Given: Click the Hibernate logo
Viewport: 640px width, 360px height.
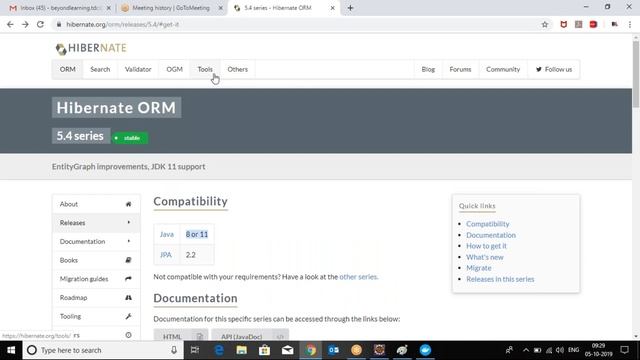Looking at the screenshot, I should [91, 48].
